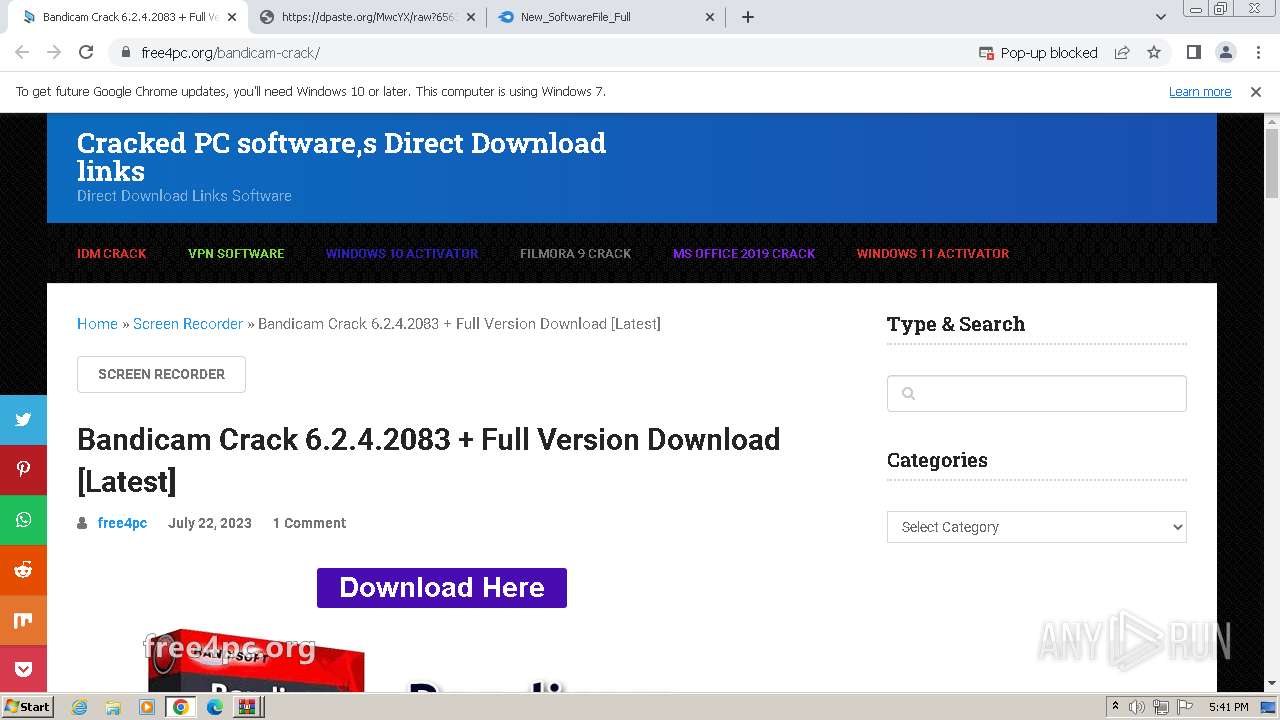The width and height of the screenshot is (1280, 720).
Task: Show hidden system tray icons
Action: click(1115, 707)
